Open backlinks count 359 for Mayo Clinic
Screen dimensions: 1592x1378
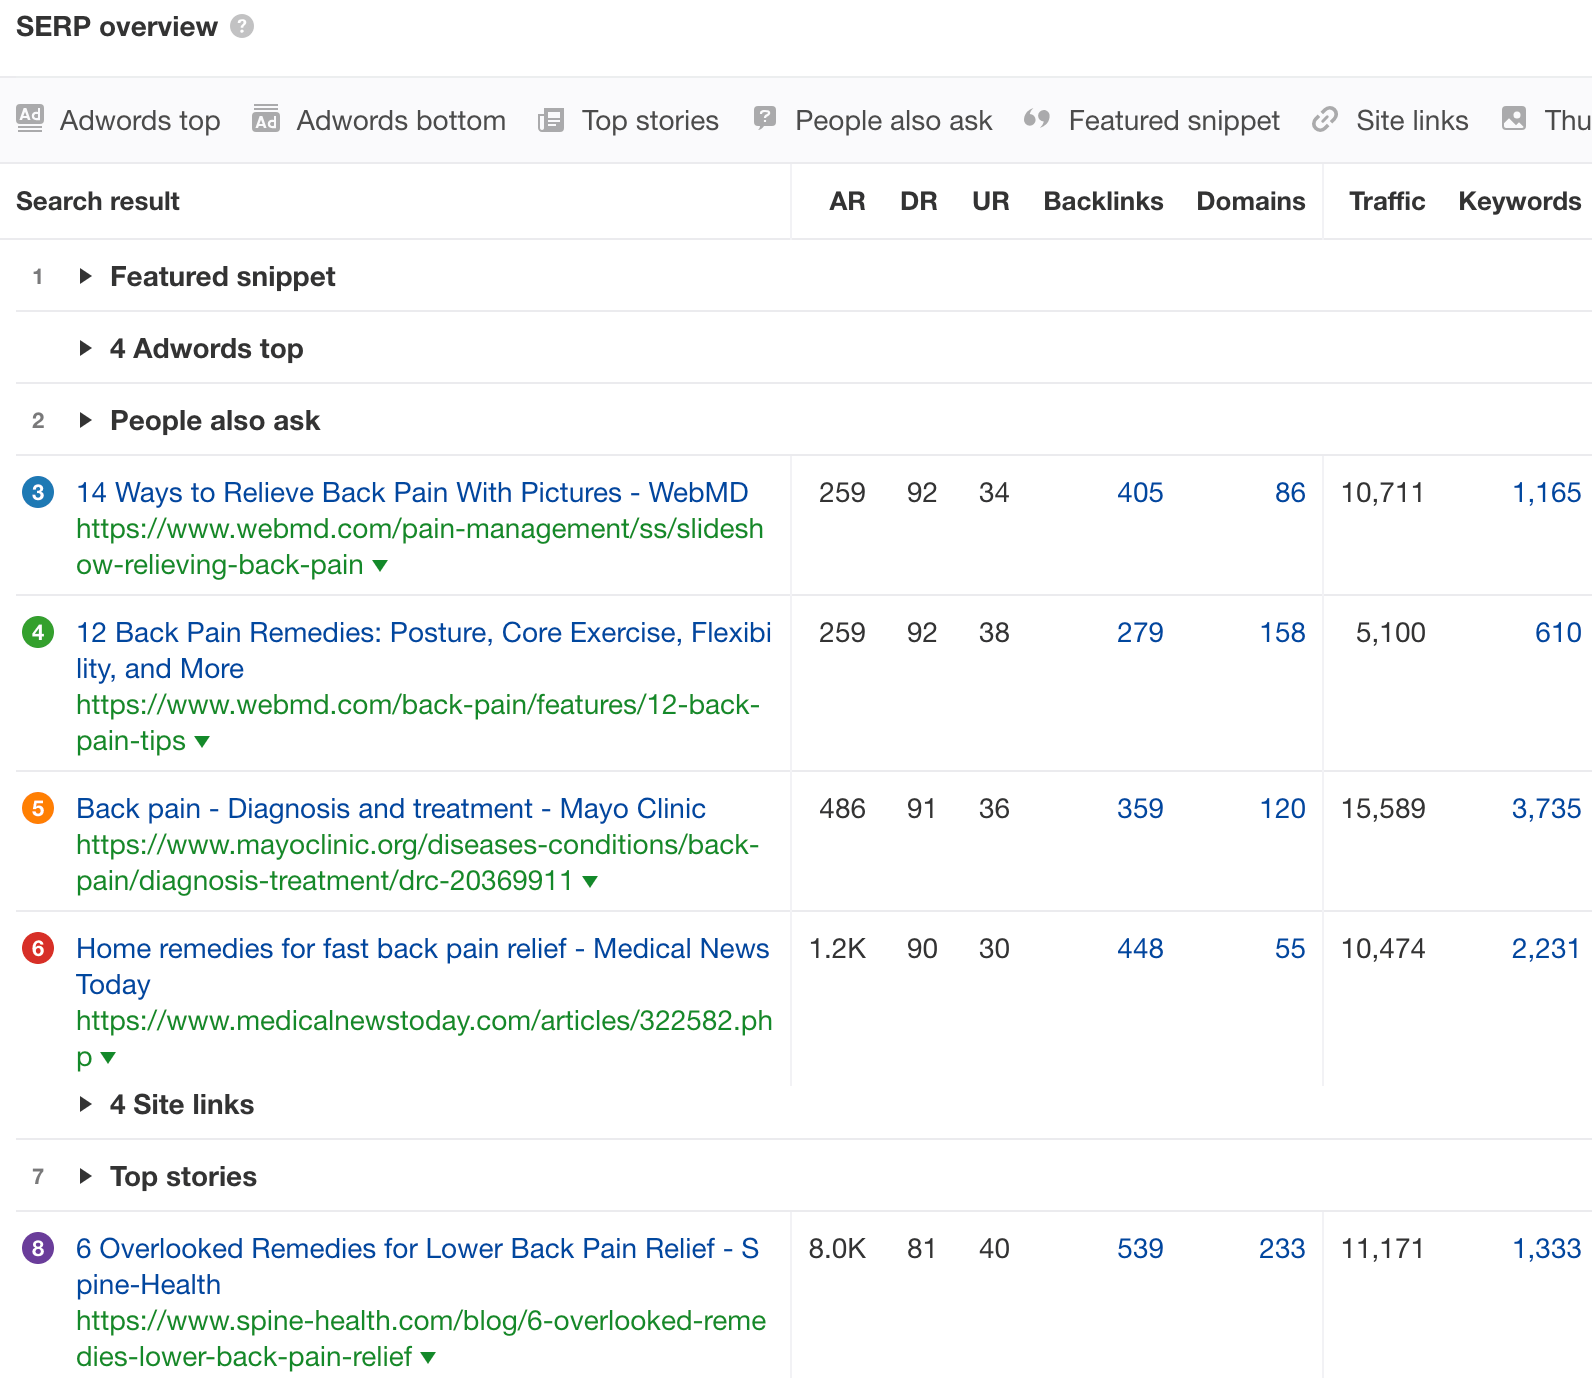[x=1140, y=808]
